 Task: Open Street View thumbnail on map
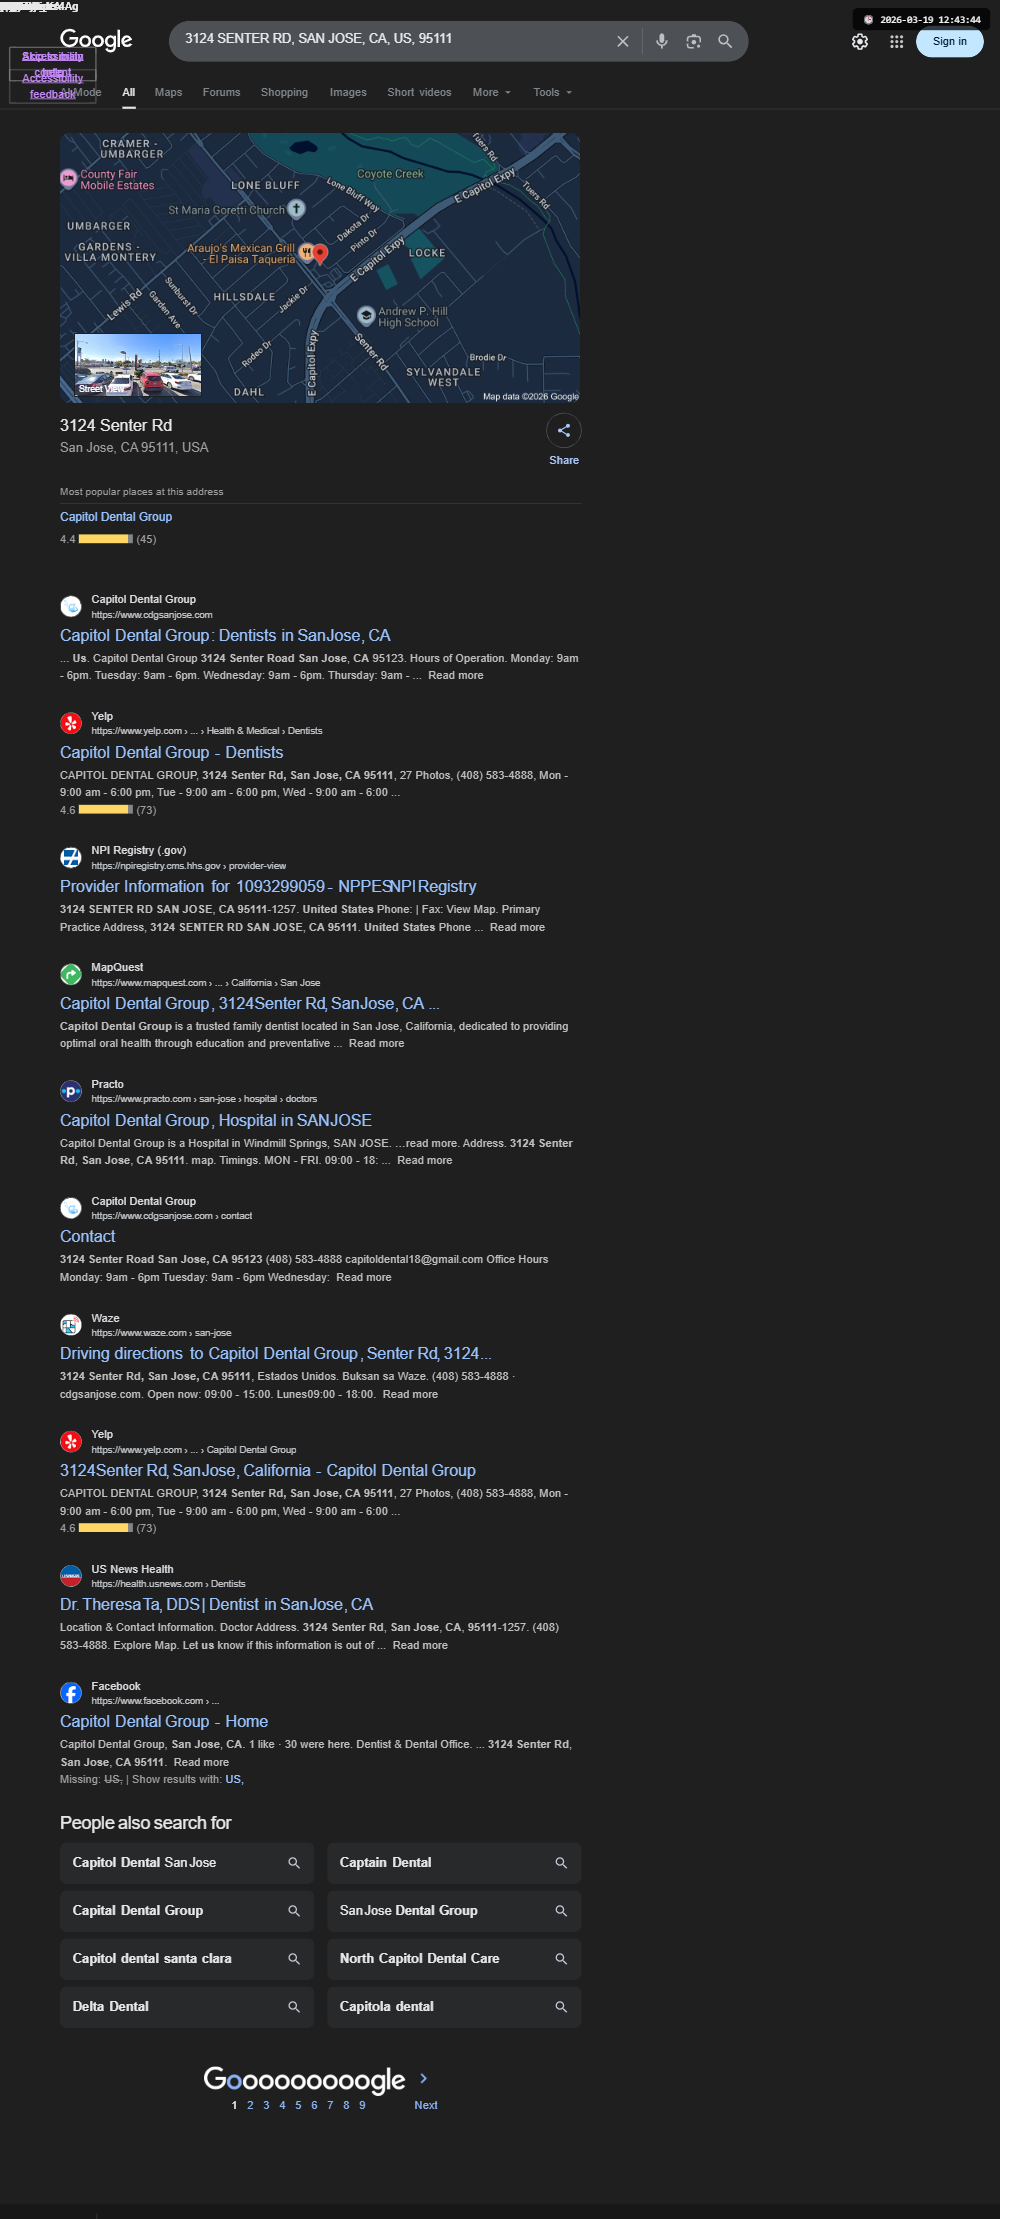[x=138, y=364]
